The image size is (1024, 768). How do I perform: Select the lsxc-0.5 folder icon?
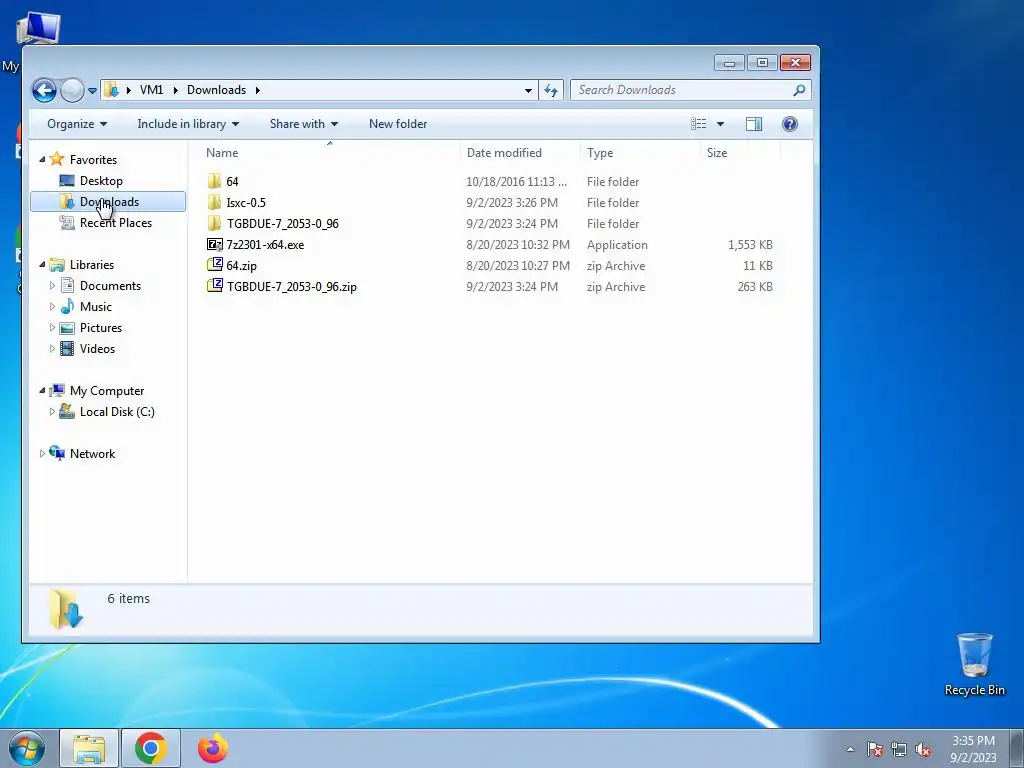pyautogui.click(x=214, y=202)
